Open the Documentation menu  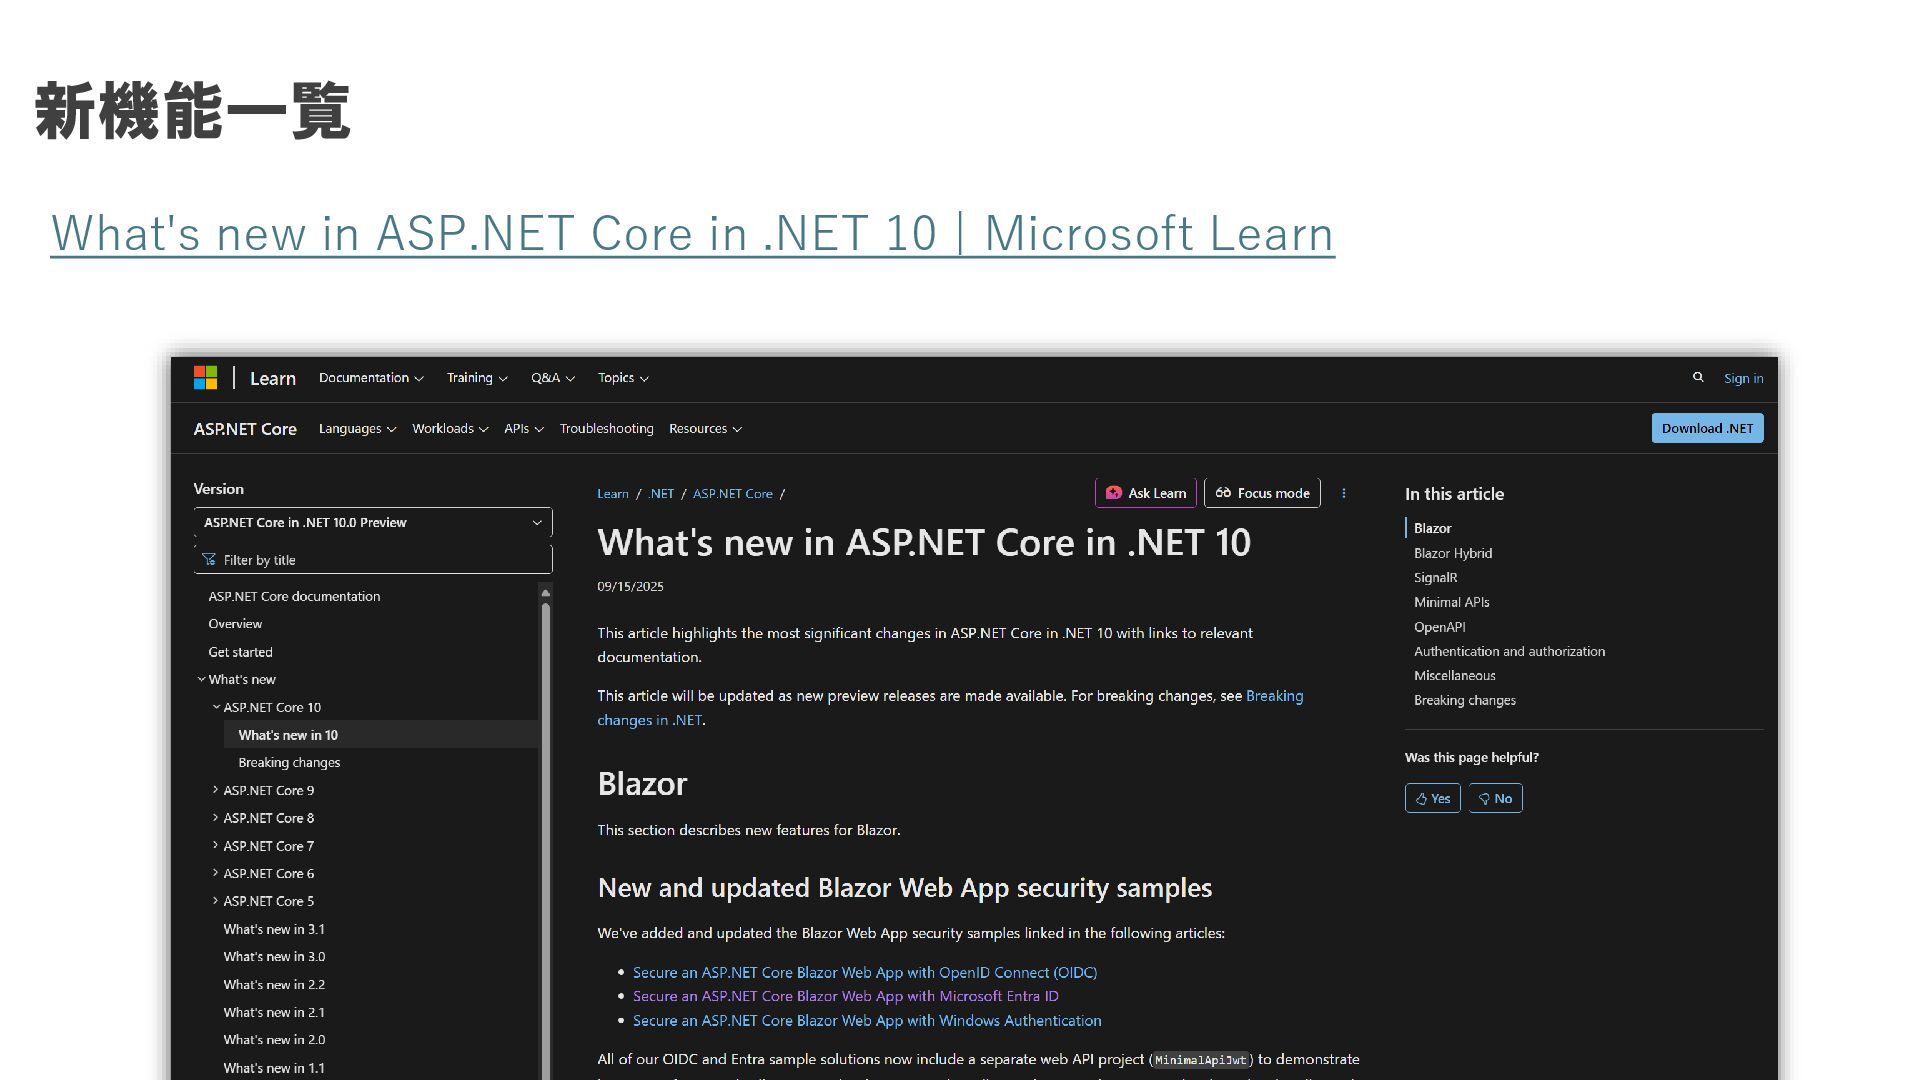[371, 378]
